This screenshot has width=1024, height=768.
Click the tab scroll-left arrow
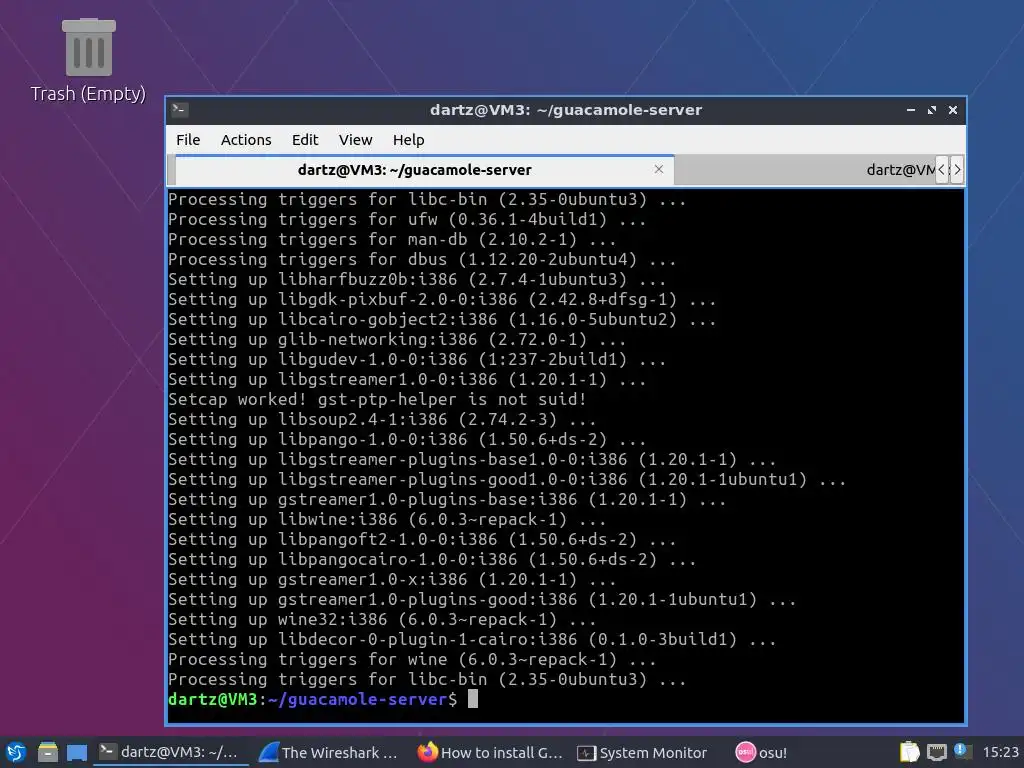click(942, 170)
